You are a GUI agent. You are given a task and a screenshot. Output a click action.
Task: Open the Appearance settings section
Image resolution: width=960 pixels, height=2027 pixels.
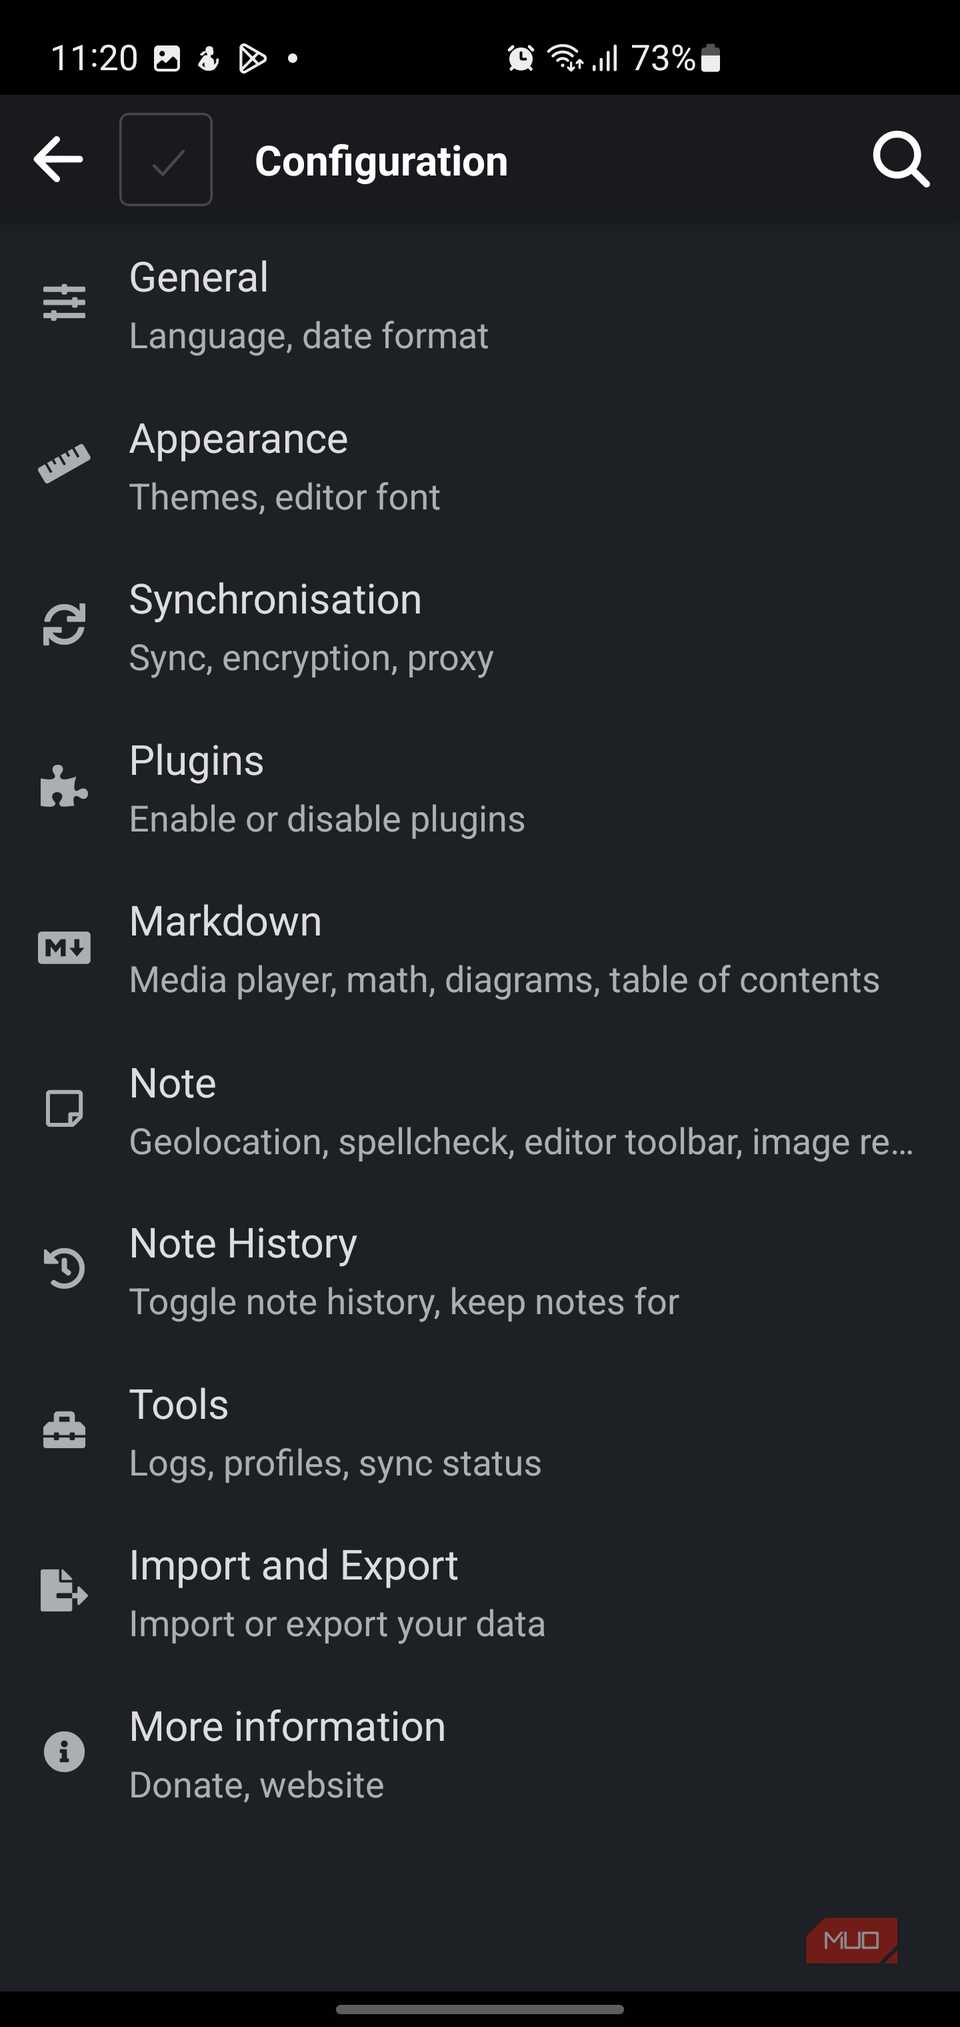click(x=285, y=467)
